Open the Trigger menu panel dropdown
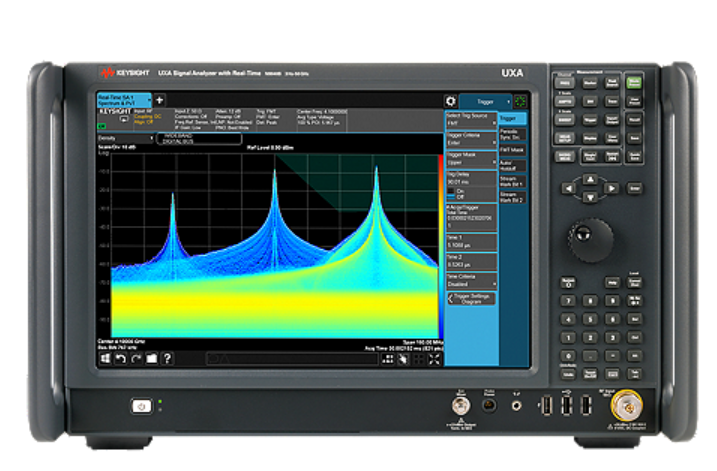717x471 pixels. click(486, 102)
